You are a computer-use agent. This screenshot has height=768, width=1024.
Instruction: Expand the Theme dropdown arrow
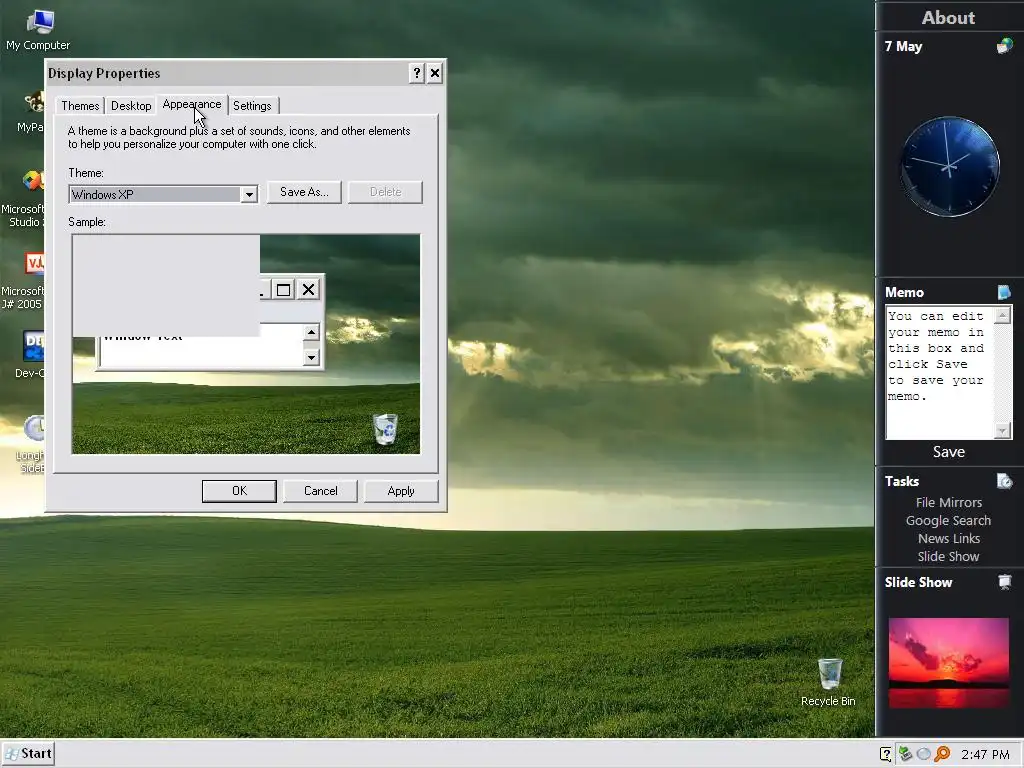(x=249, y=195)
